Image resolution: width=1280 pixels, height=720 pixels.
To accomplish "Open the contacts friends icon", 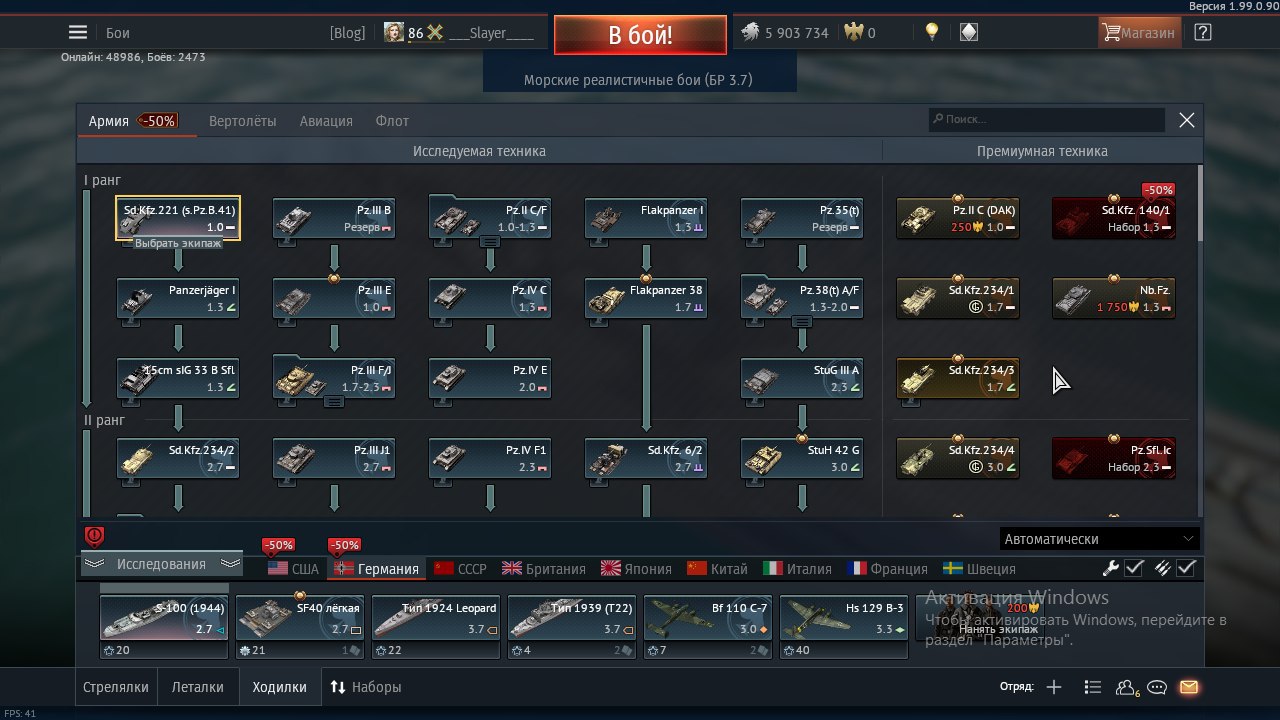I will (1127, 687).
